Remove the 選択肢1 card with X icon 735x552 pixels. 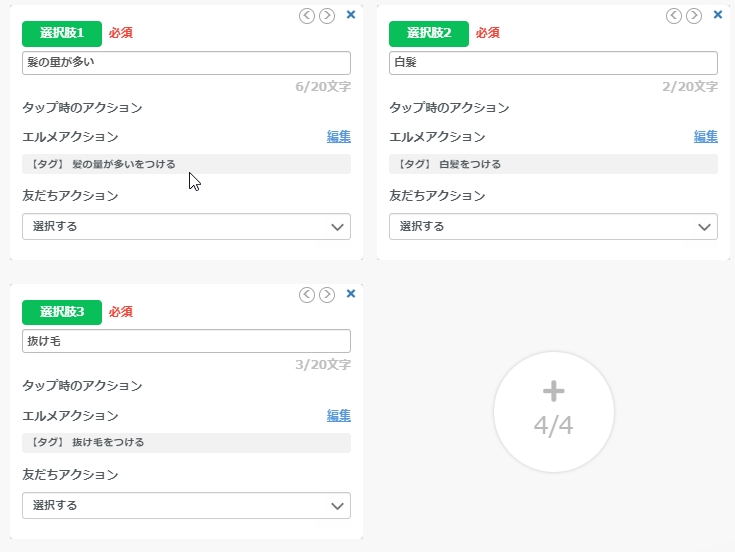pyautogui.click(x=350, y=15)
